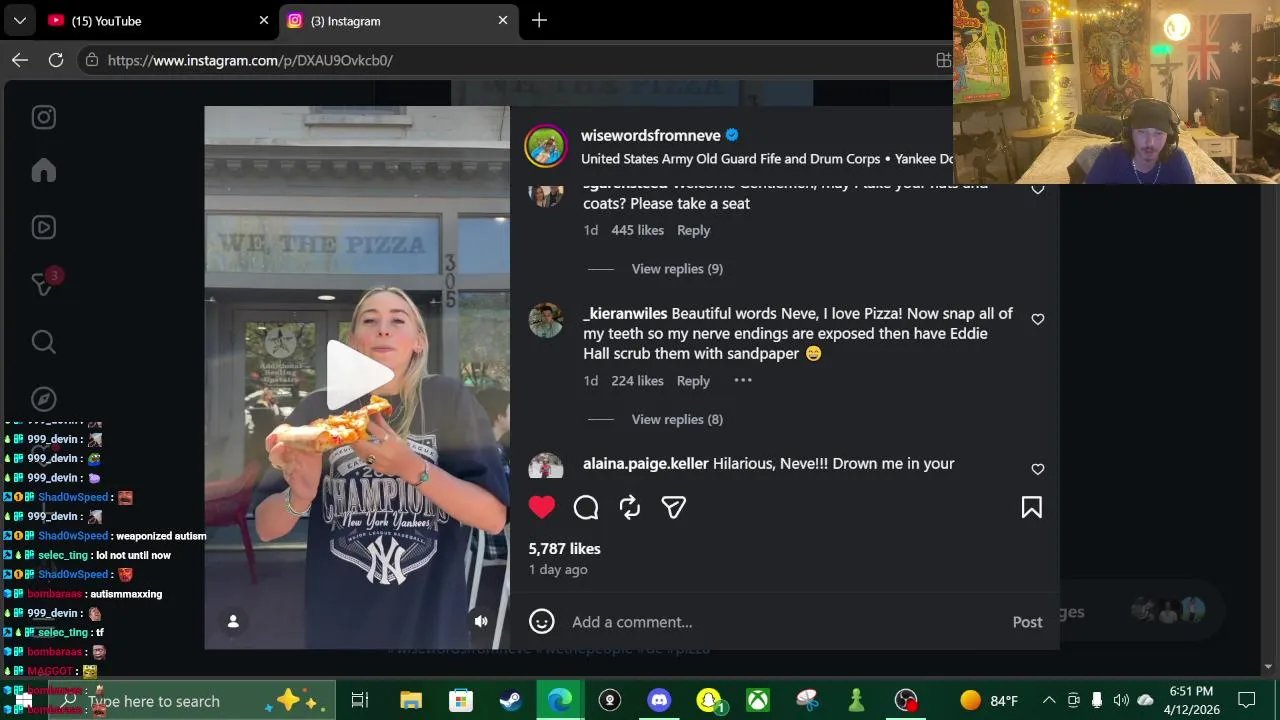The height and width of the screenshot is (720, 1280).
Task: Click the address bar URL
Action: pyautogui.click(x=250, y=60)
